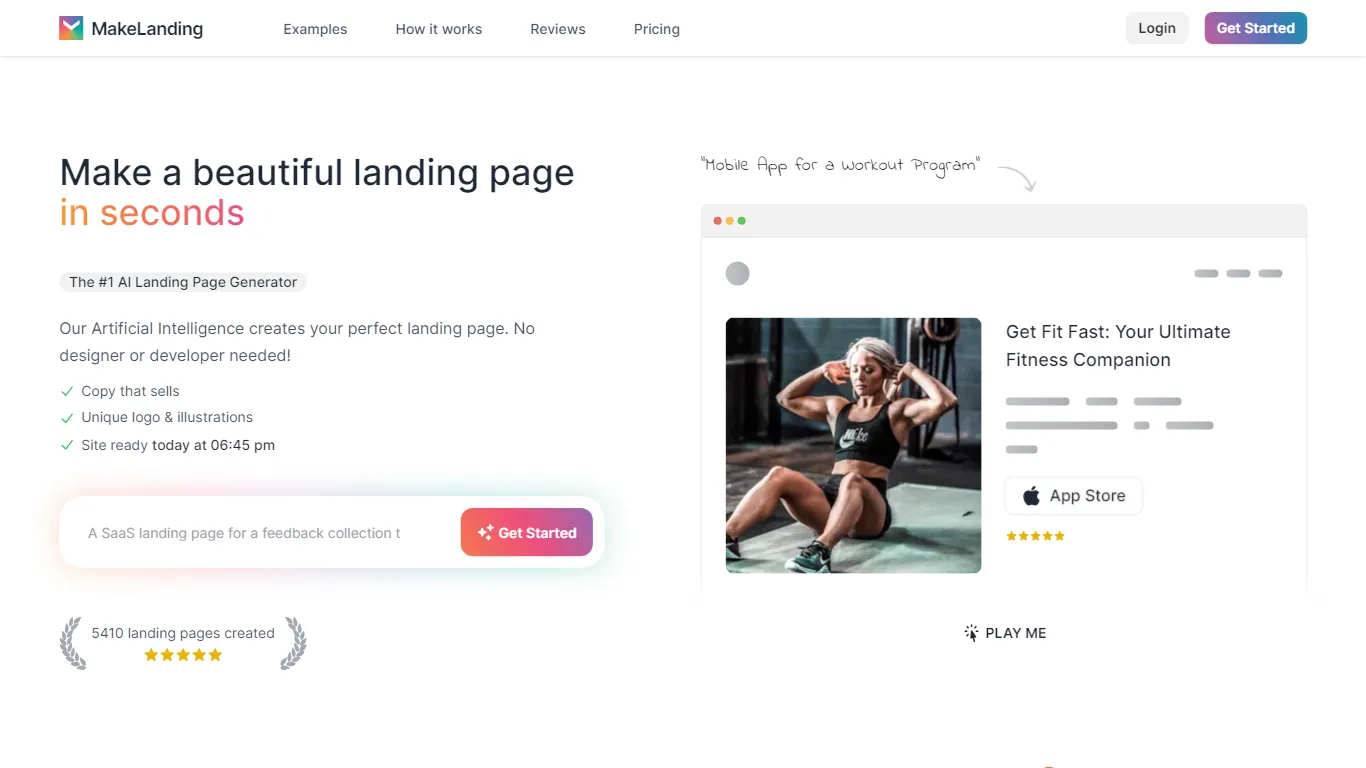Image resolution: width=1366 pixels, height=768 pixels.
Task: Click the workout woman thumbnail image
Action: point(853,445)
